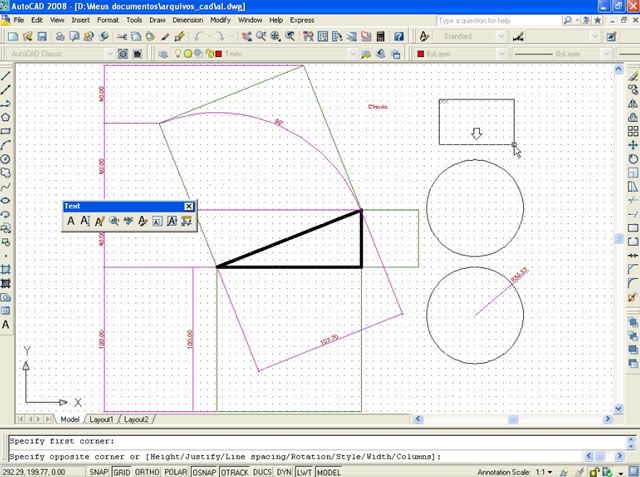The image size is (640, 477).
Task: Click Single Line Text icon in Text toolbar
Action: coord(85,221)
